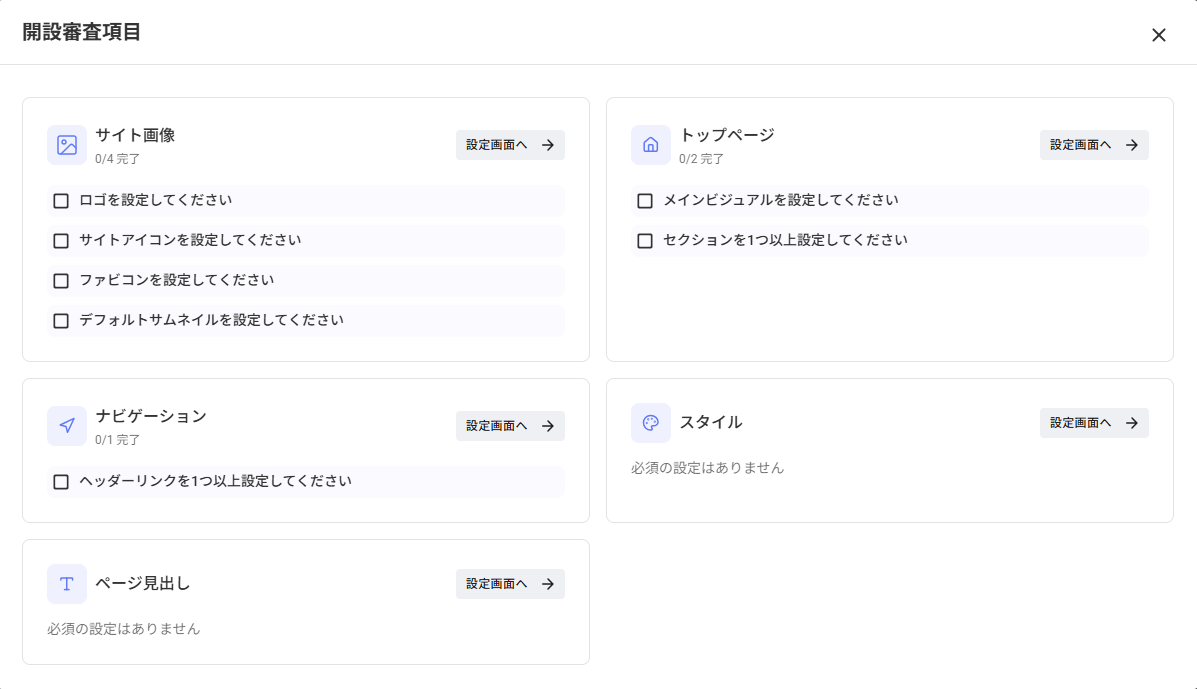Click 必須の設定はありません under スタイル
1197x689 pixels.
click(708, 468)
